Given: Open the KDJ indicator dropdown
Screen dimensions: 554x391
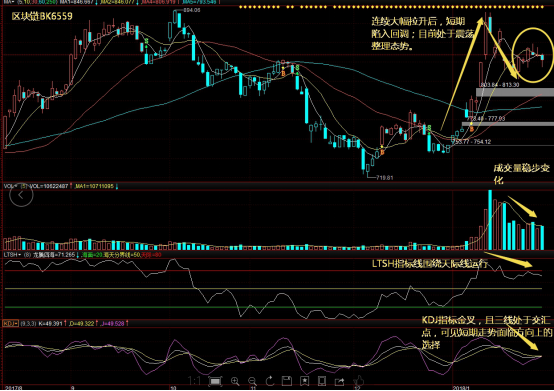Looking at the screenshot, I should [10, 323].
